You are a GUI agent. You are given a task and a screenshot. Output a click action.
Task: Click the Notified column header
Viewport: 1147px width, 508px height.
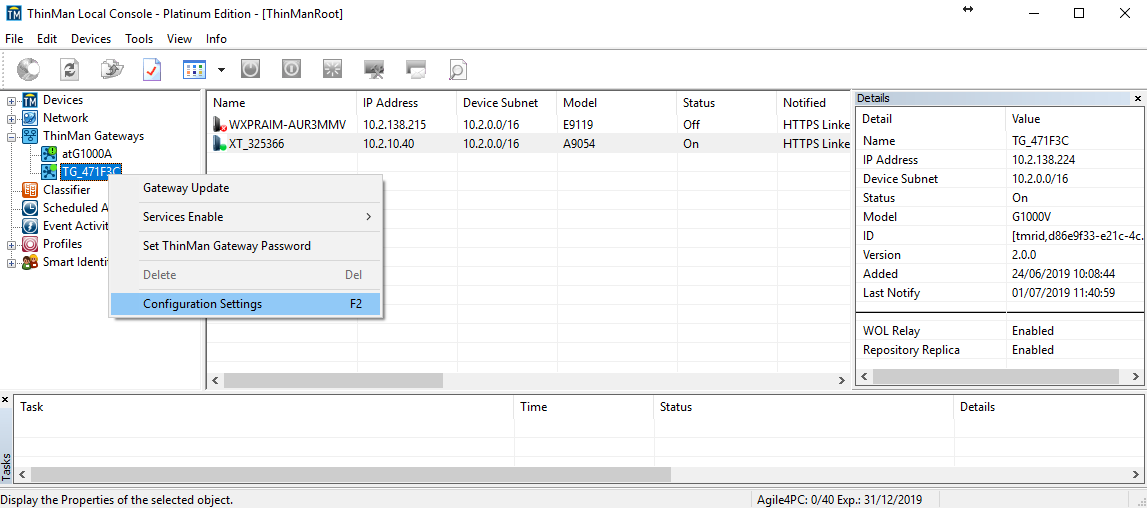[814, 103]
